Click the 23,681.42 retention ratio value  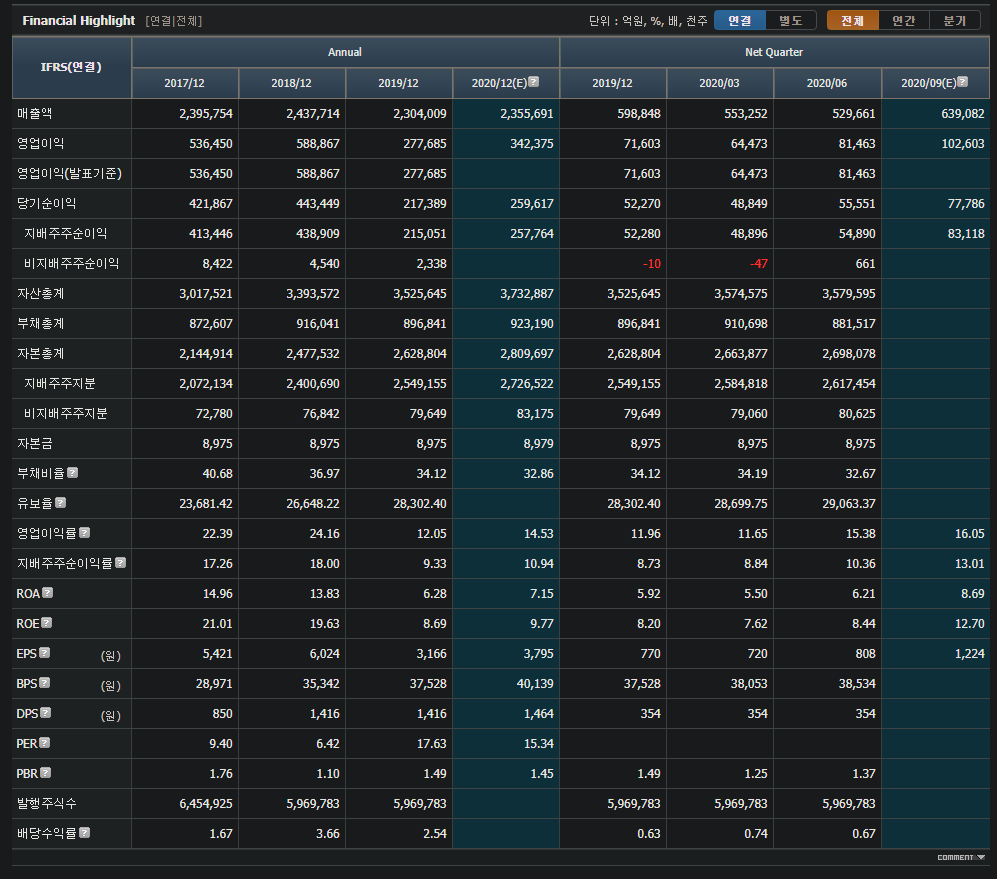(206, 503)
